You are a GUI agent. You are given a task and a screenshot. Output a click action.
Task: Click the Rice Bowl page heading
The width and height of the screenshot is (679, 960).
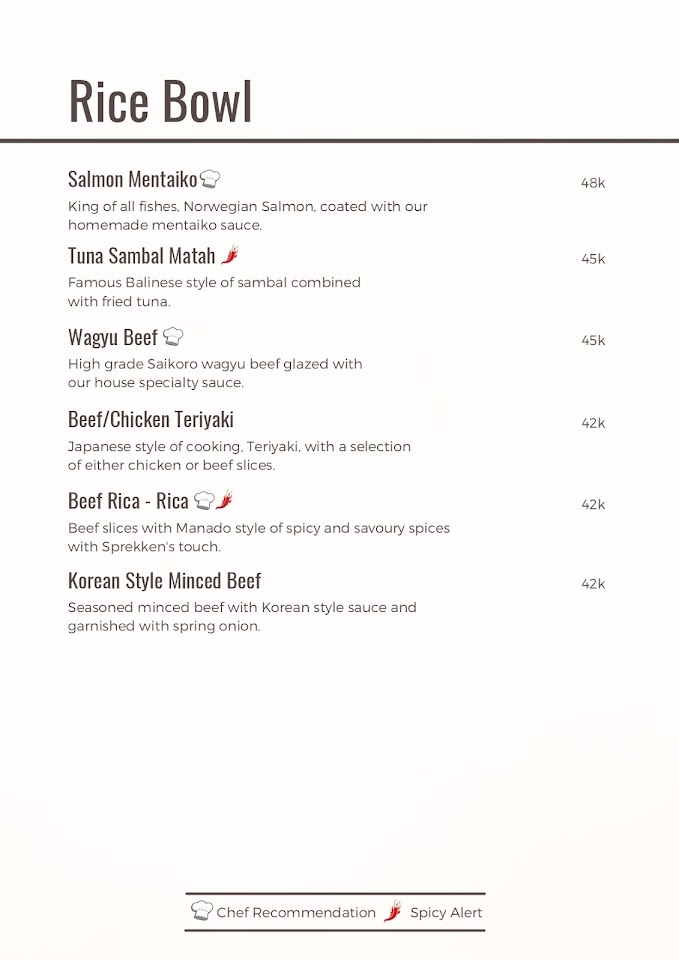(160, 100)
